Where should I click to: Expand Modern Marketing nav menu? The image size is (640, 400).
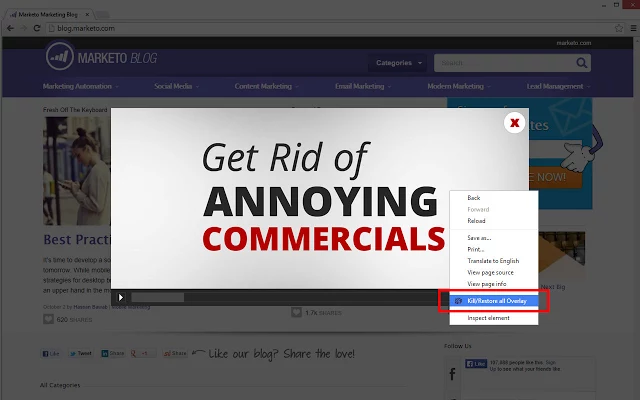click(x=459, y=86)
